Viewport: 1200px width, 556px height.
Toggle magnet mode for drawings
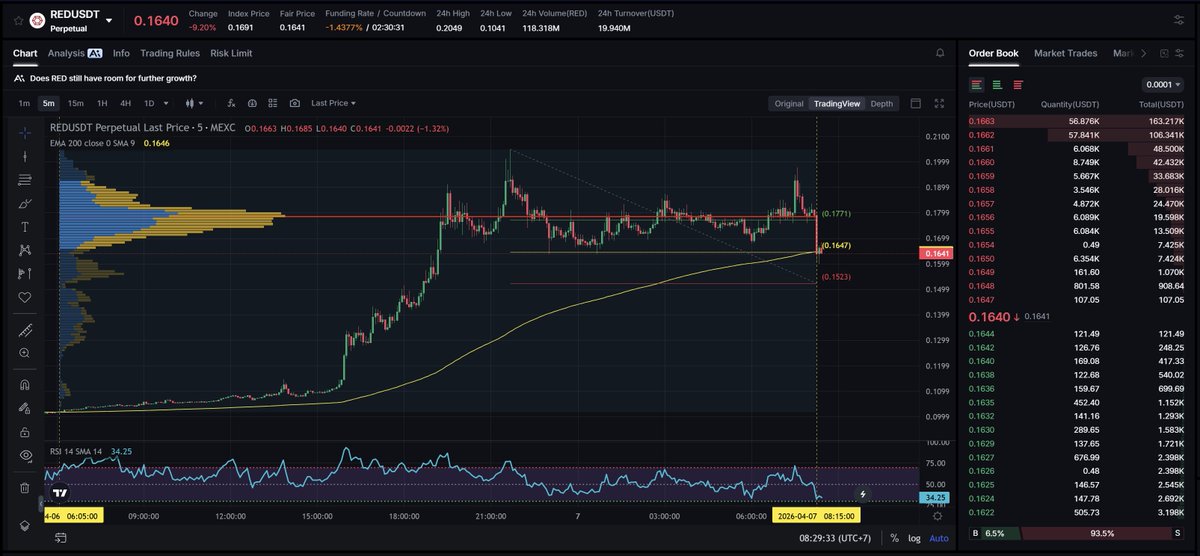coord(25,385)
